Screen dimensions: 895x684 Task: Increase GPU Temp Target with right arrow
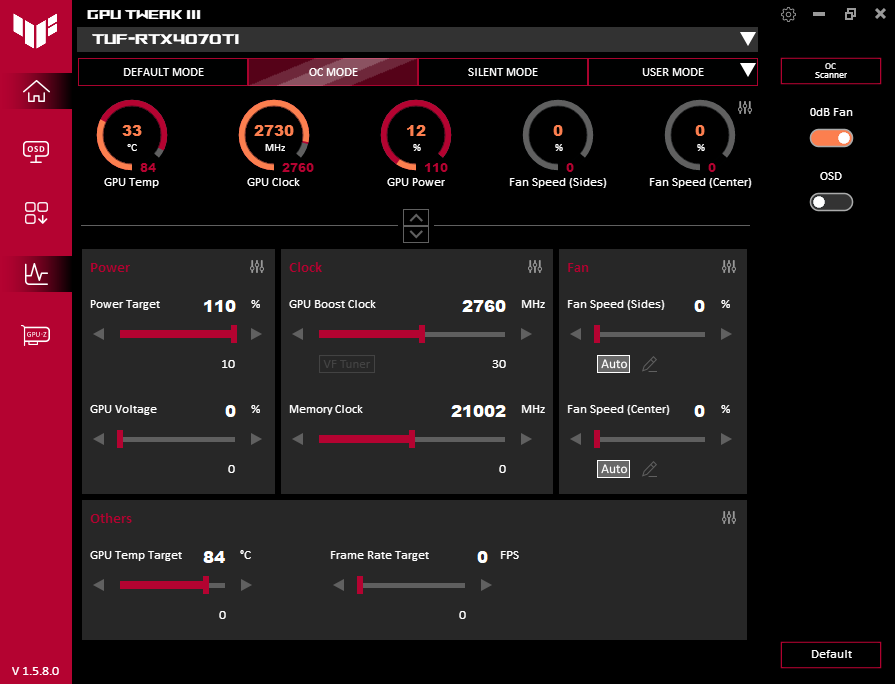coord(246,585)
